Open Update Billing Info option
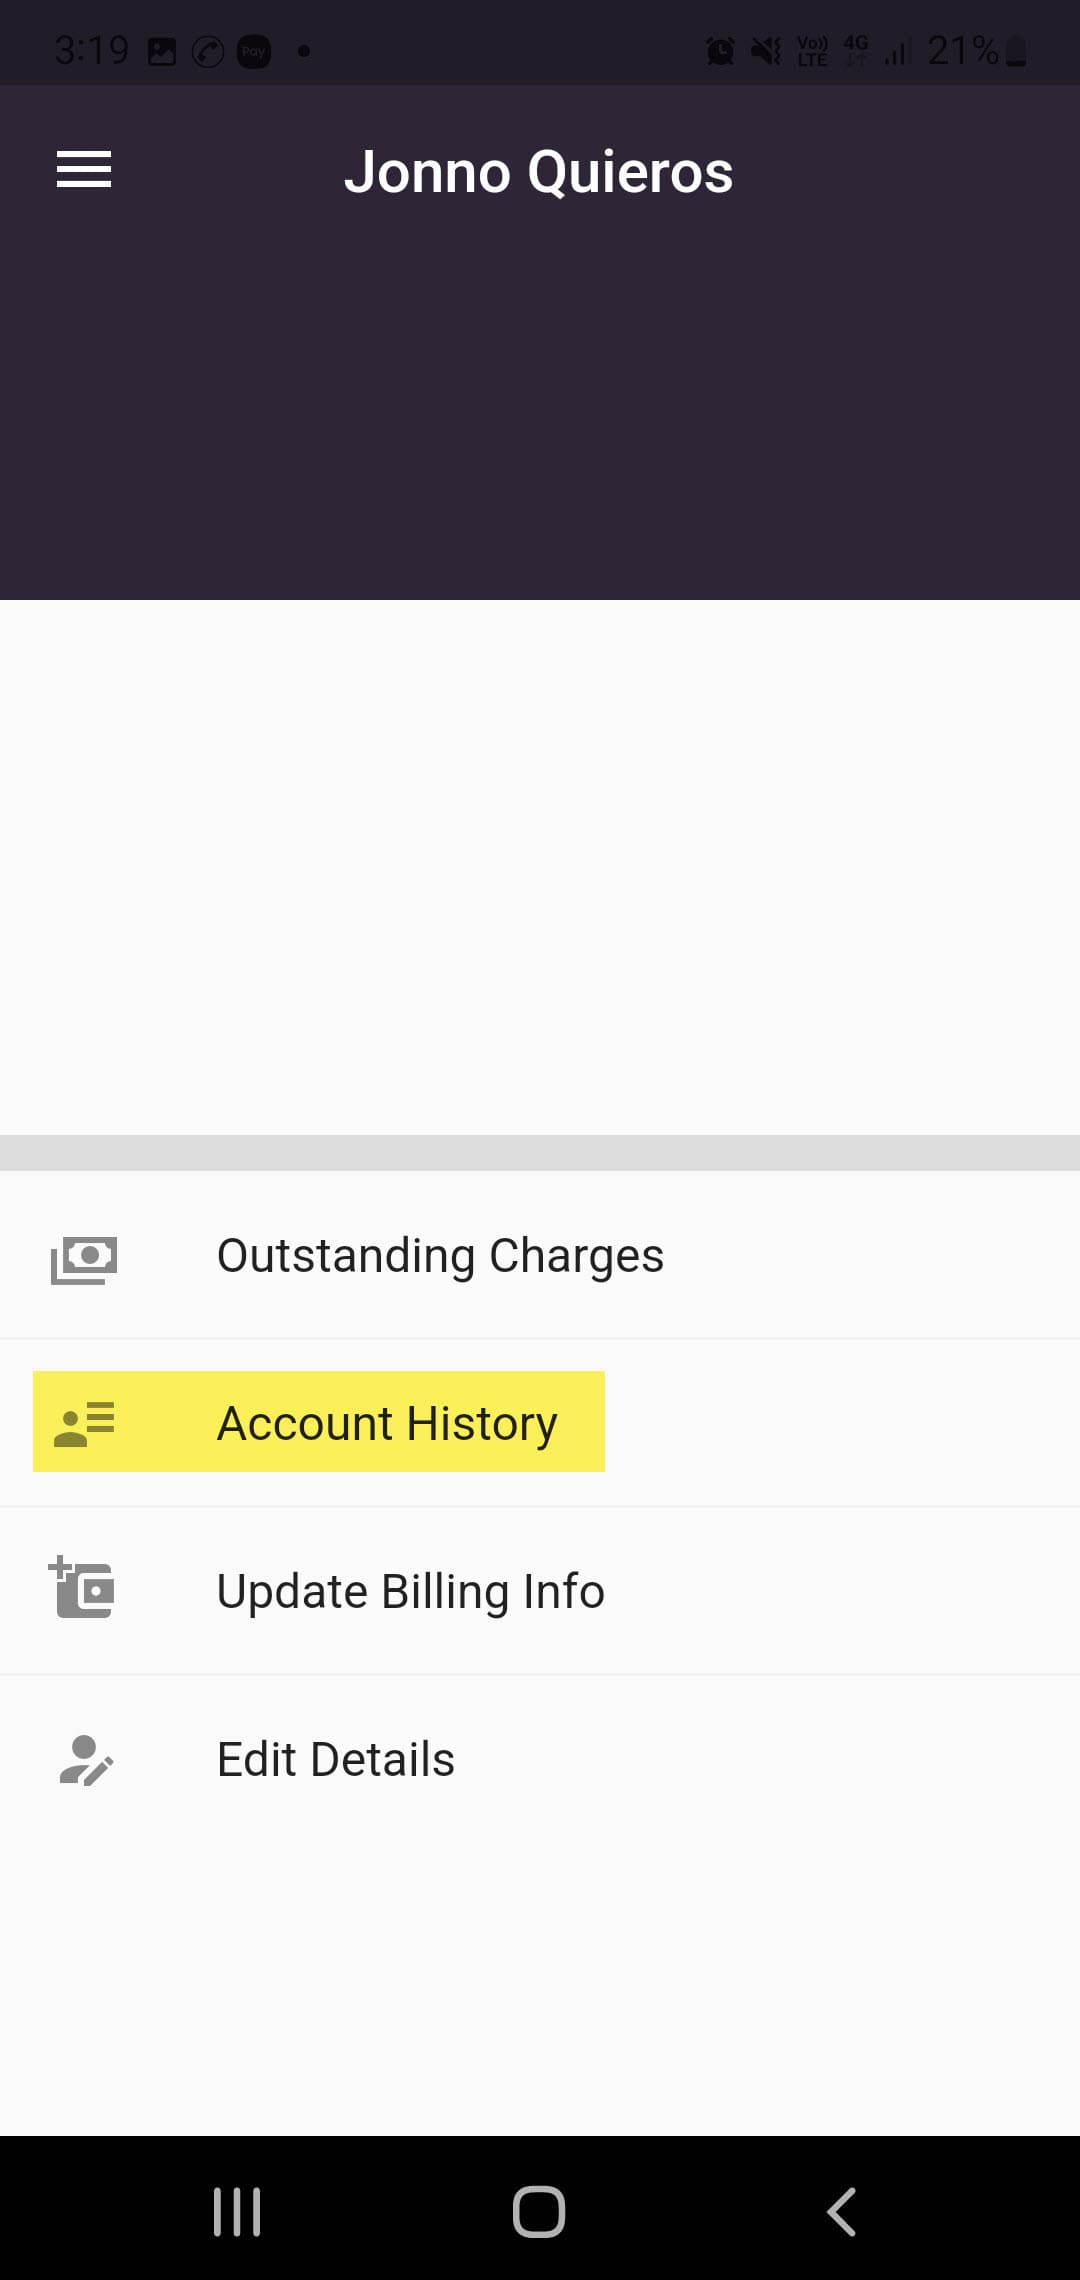This screenshot has height=2280, width=1080. pos(410,1591)
